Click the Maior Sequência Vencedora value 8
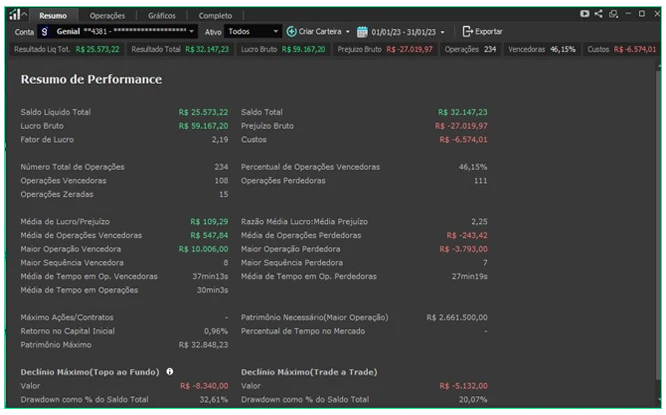The height and width of the screenshot is (415, 666). pos(226,263)
